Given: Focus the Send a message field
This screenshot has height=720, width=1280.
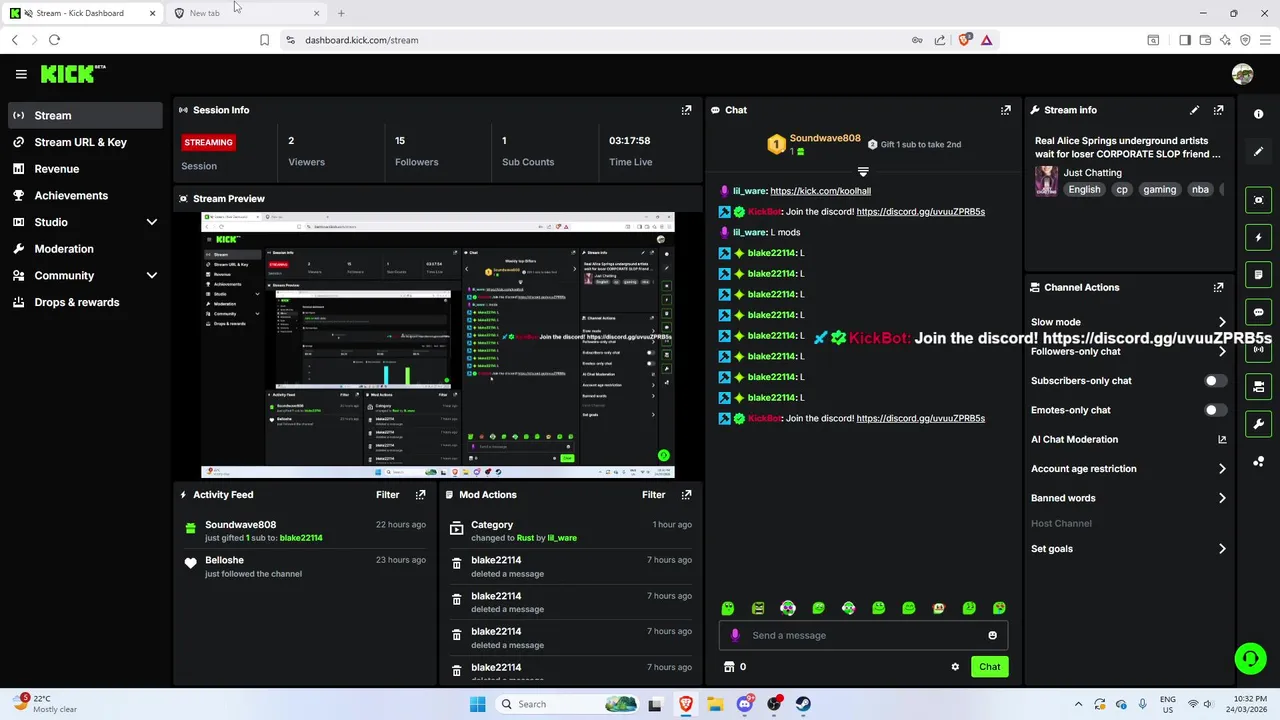Looking at the screenshot, I should tap(864, 635).
